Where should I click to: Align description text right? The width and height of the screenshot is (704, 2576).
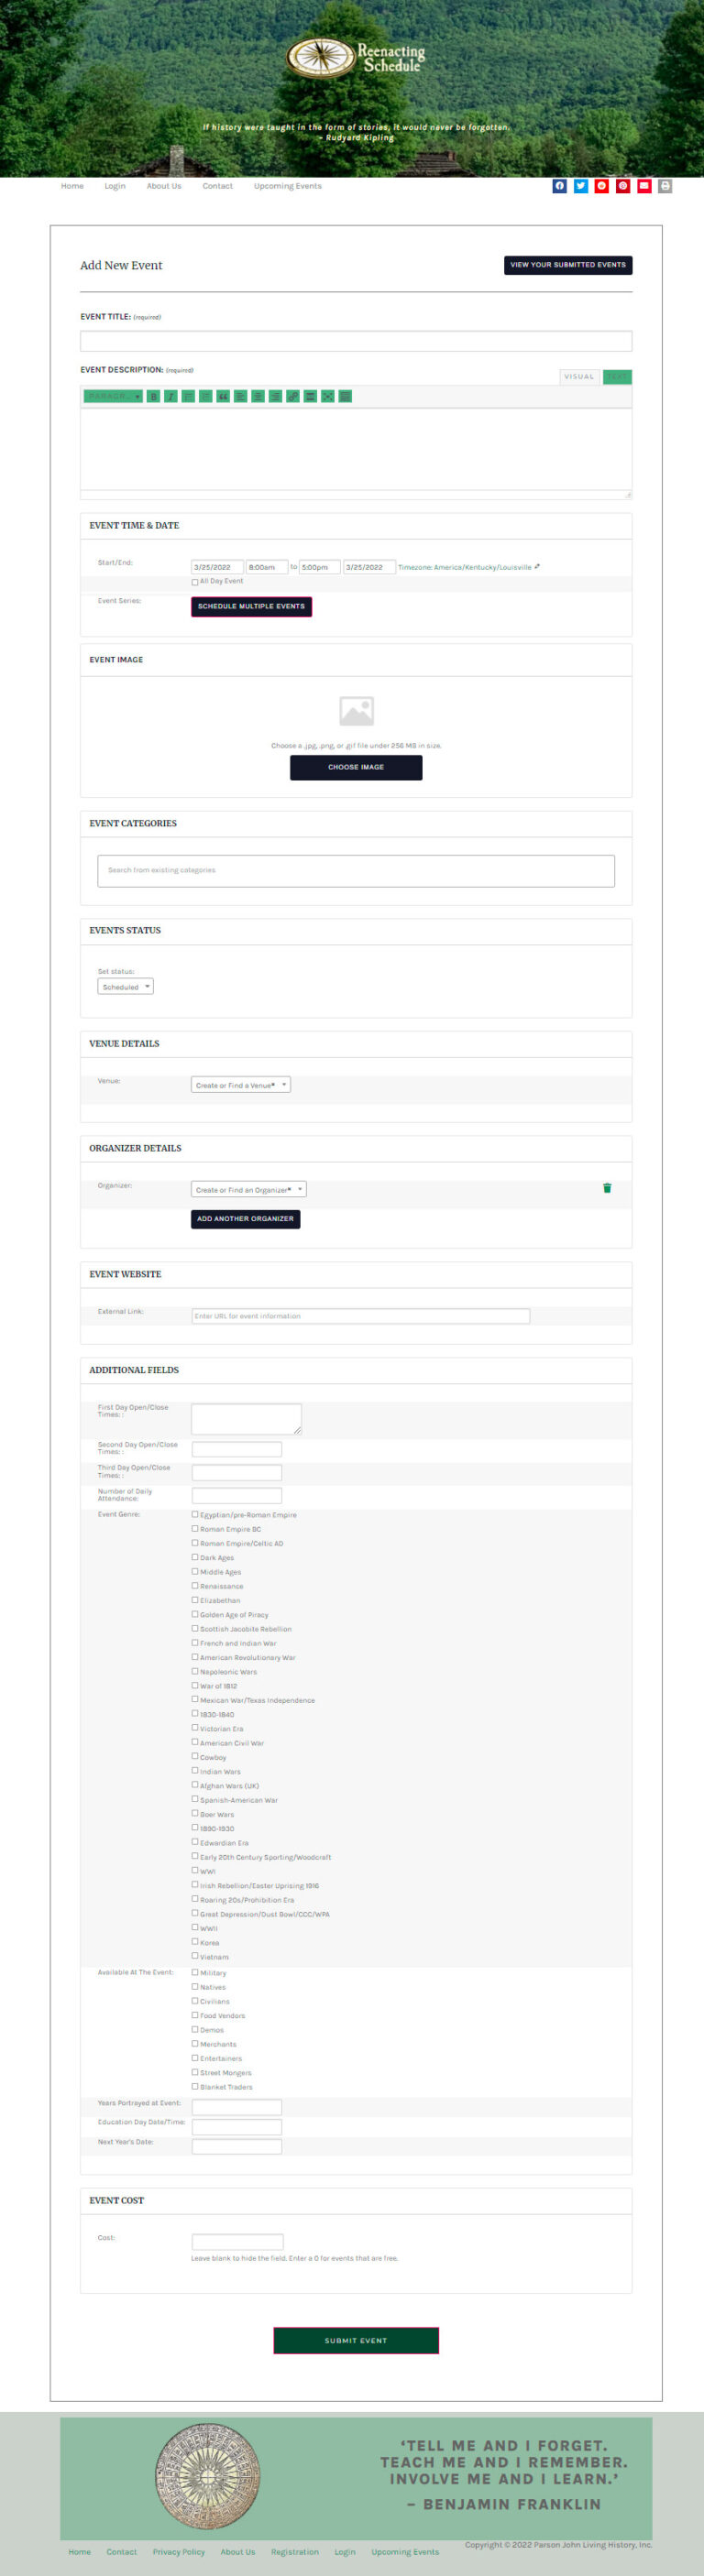275,396
